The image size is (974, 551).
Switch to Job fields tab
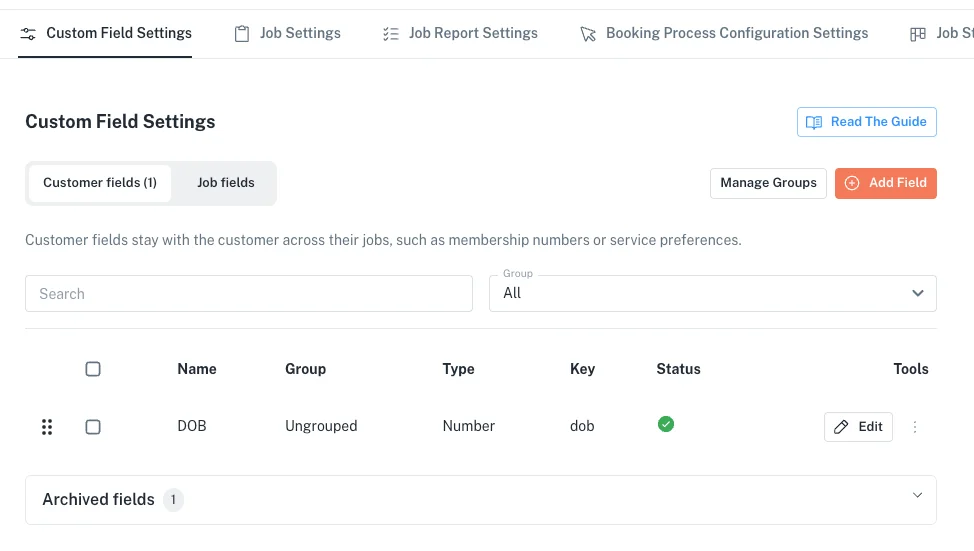(225, 183)
